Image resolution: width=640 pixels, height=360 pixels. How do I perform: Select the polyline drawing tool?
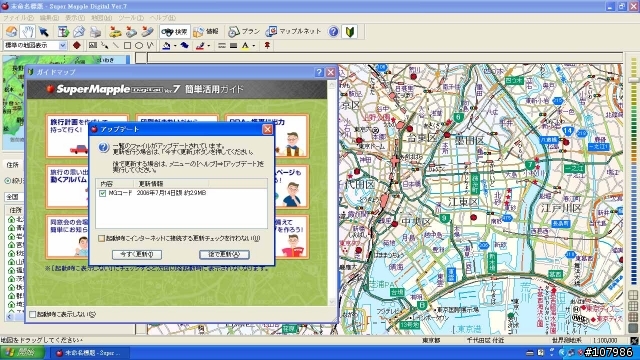click(x=150, y=45)
